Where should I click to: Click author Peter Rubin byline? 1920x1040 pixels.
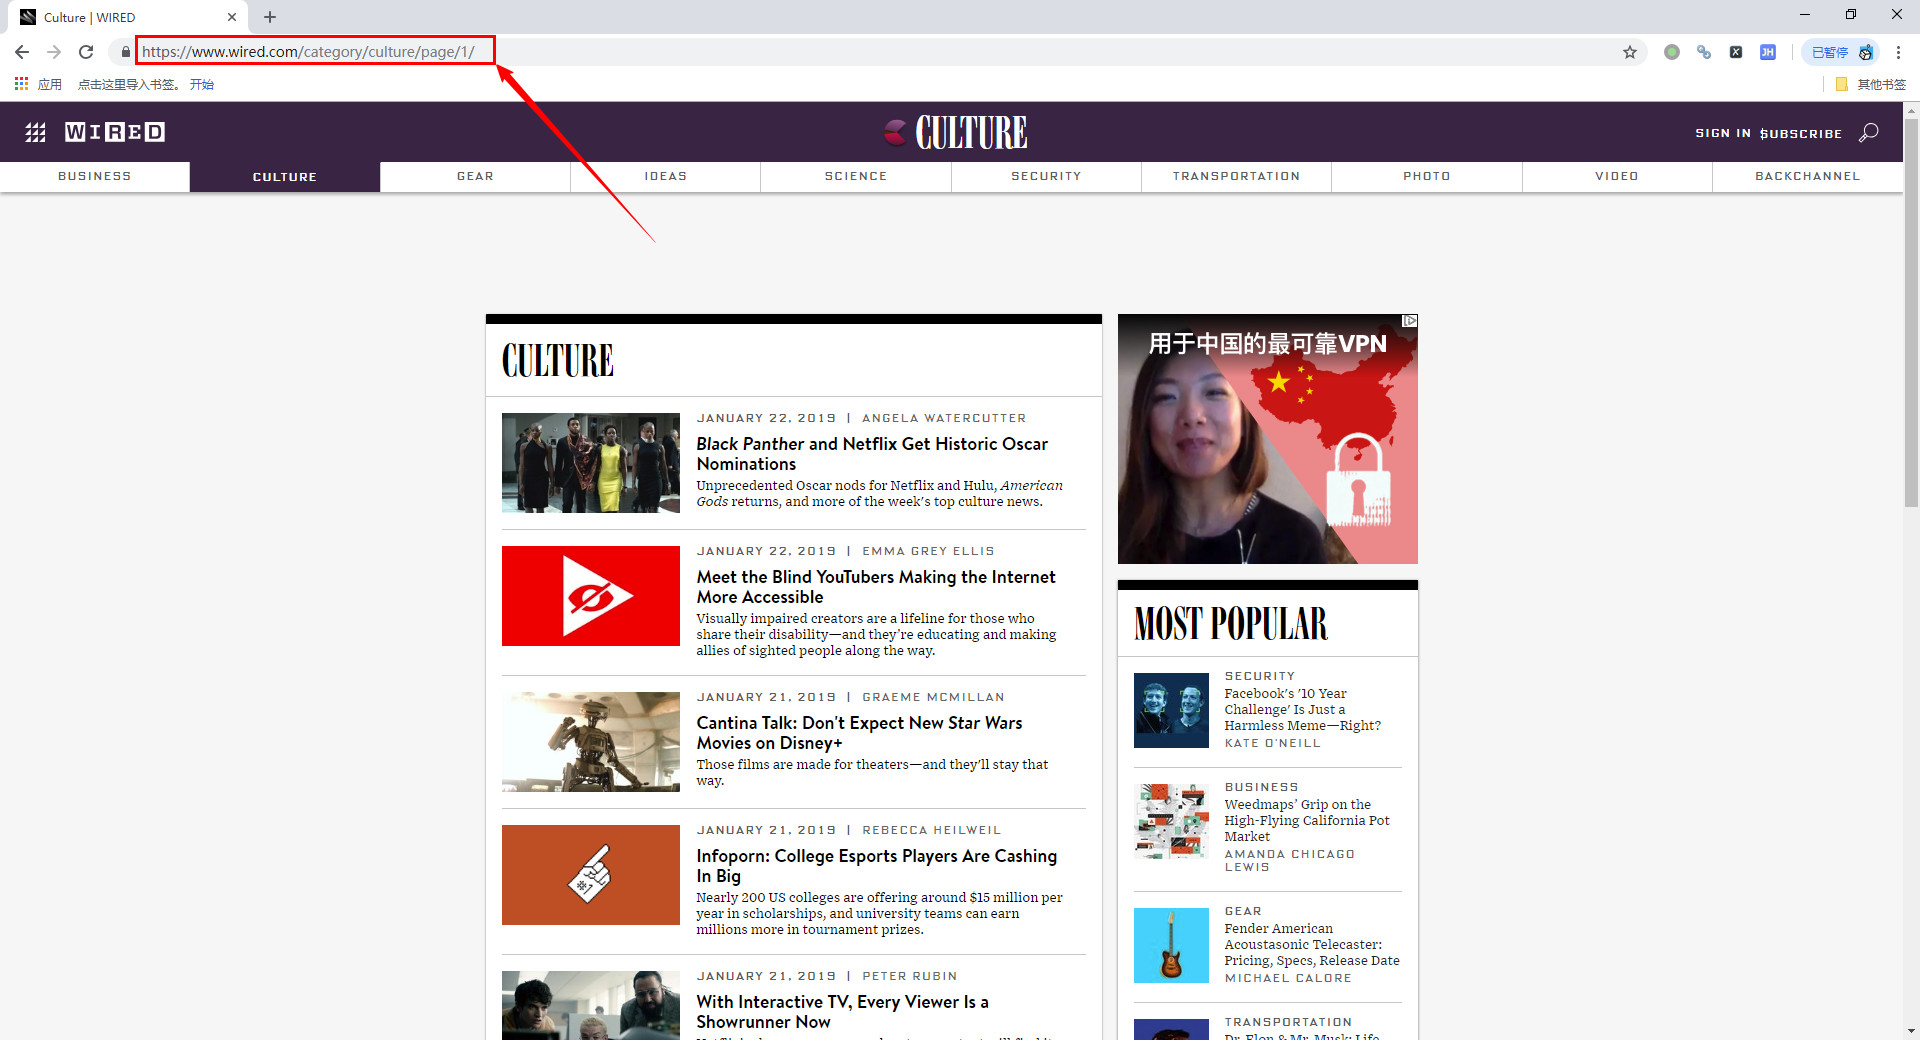pyautogui.click(x=909, y=976)
